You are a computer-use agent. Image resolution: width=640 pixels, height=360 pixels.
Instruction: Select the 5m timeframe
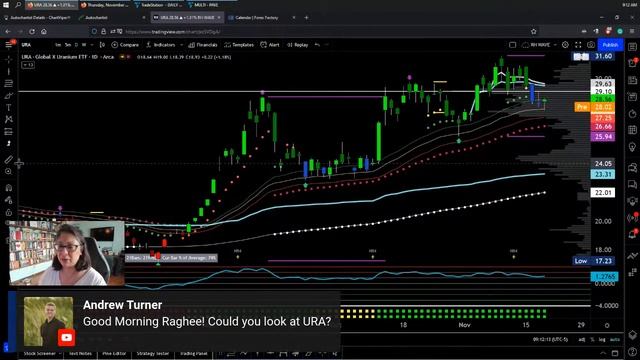68,45
